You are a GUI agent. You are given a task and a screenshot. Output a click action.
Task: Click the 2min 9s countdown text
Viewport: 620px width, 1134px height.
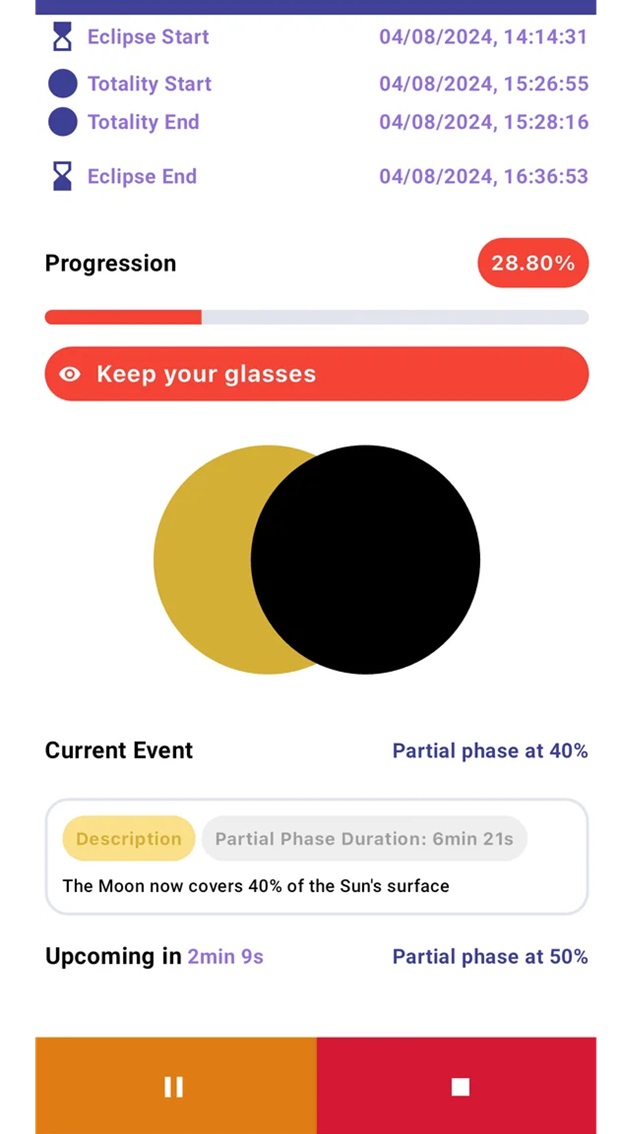[225, 956]
